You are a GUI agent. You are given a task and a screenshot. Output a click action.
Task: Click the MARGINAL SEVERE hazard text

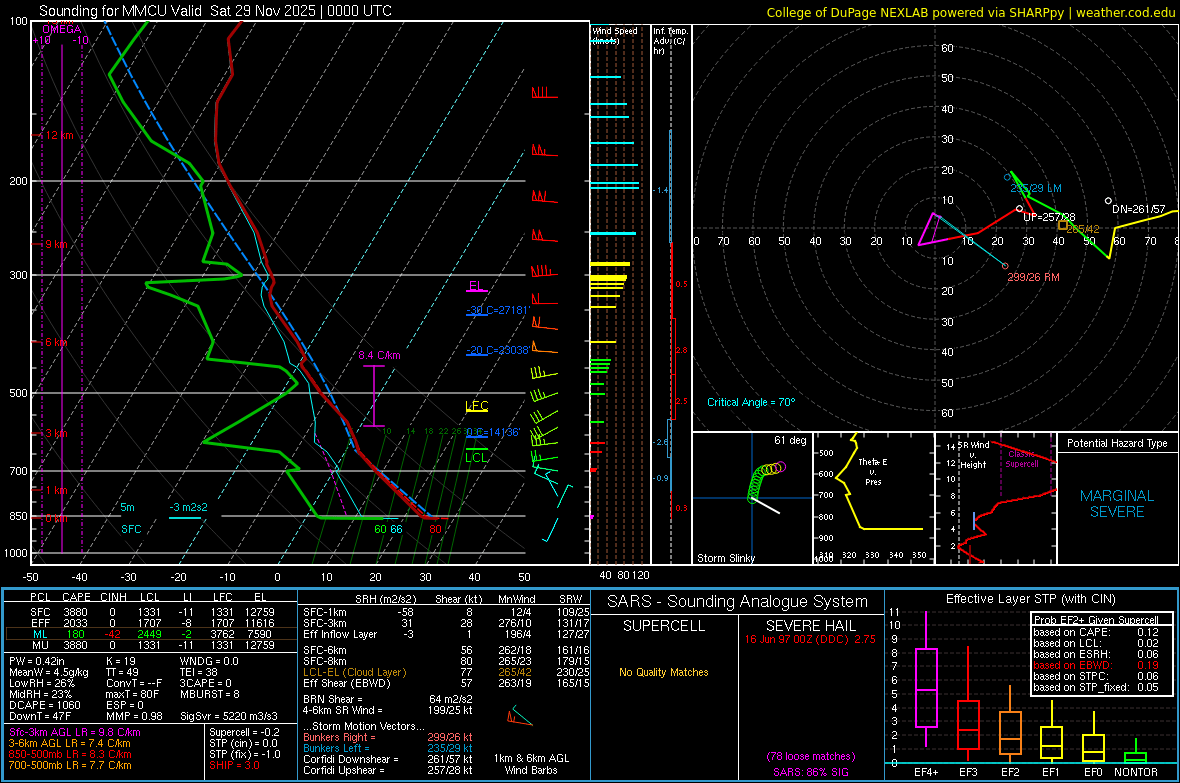click(x=1117, y=504)
